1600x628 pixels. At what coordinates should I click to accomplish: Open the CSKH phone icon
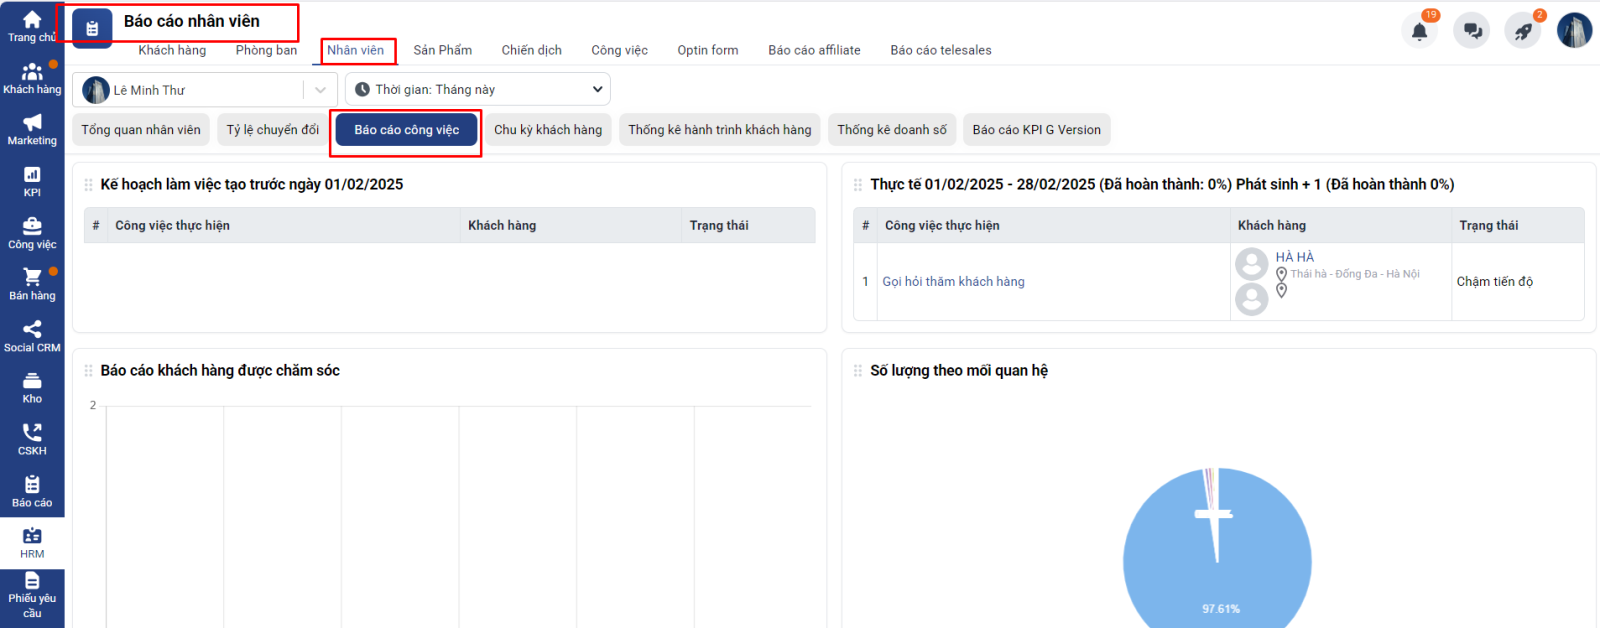tap(32, 439)
